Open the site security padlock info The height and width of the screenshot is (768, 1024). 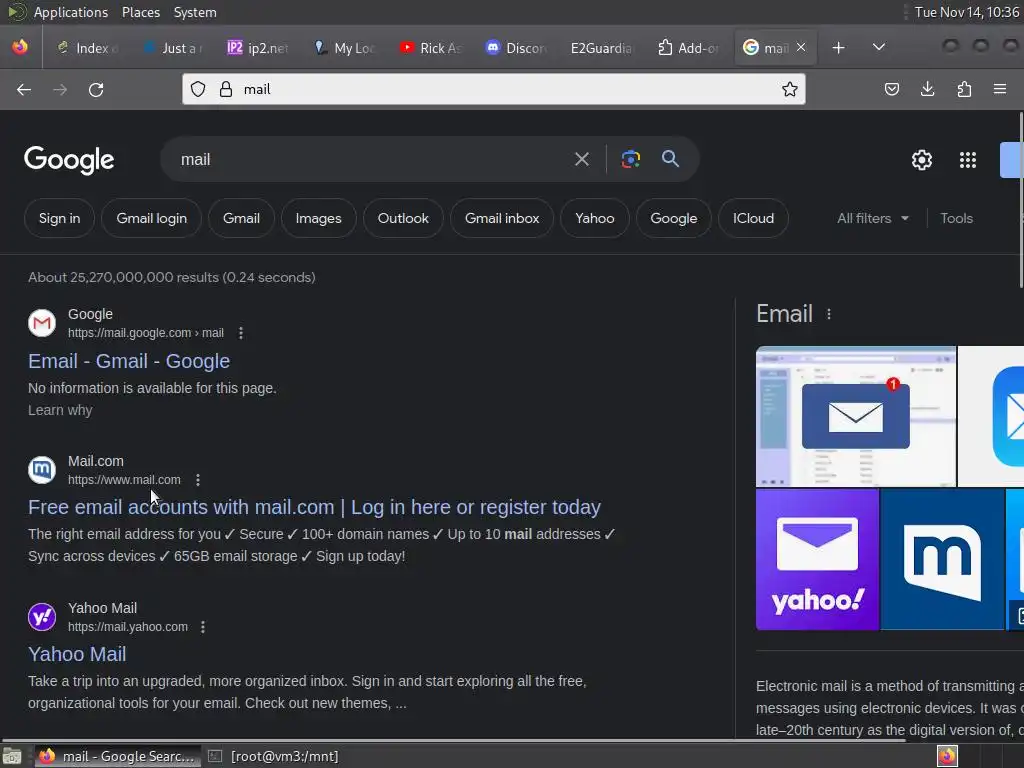coord(226,89)
